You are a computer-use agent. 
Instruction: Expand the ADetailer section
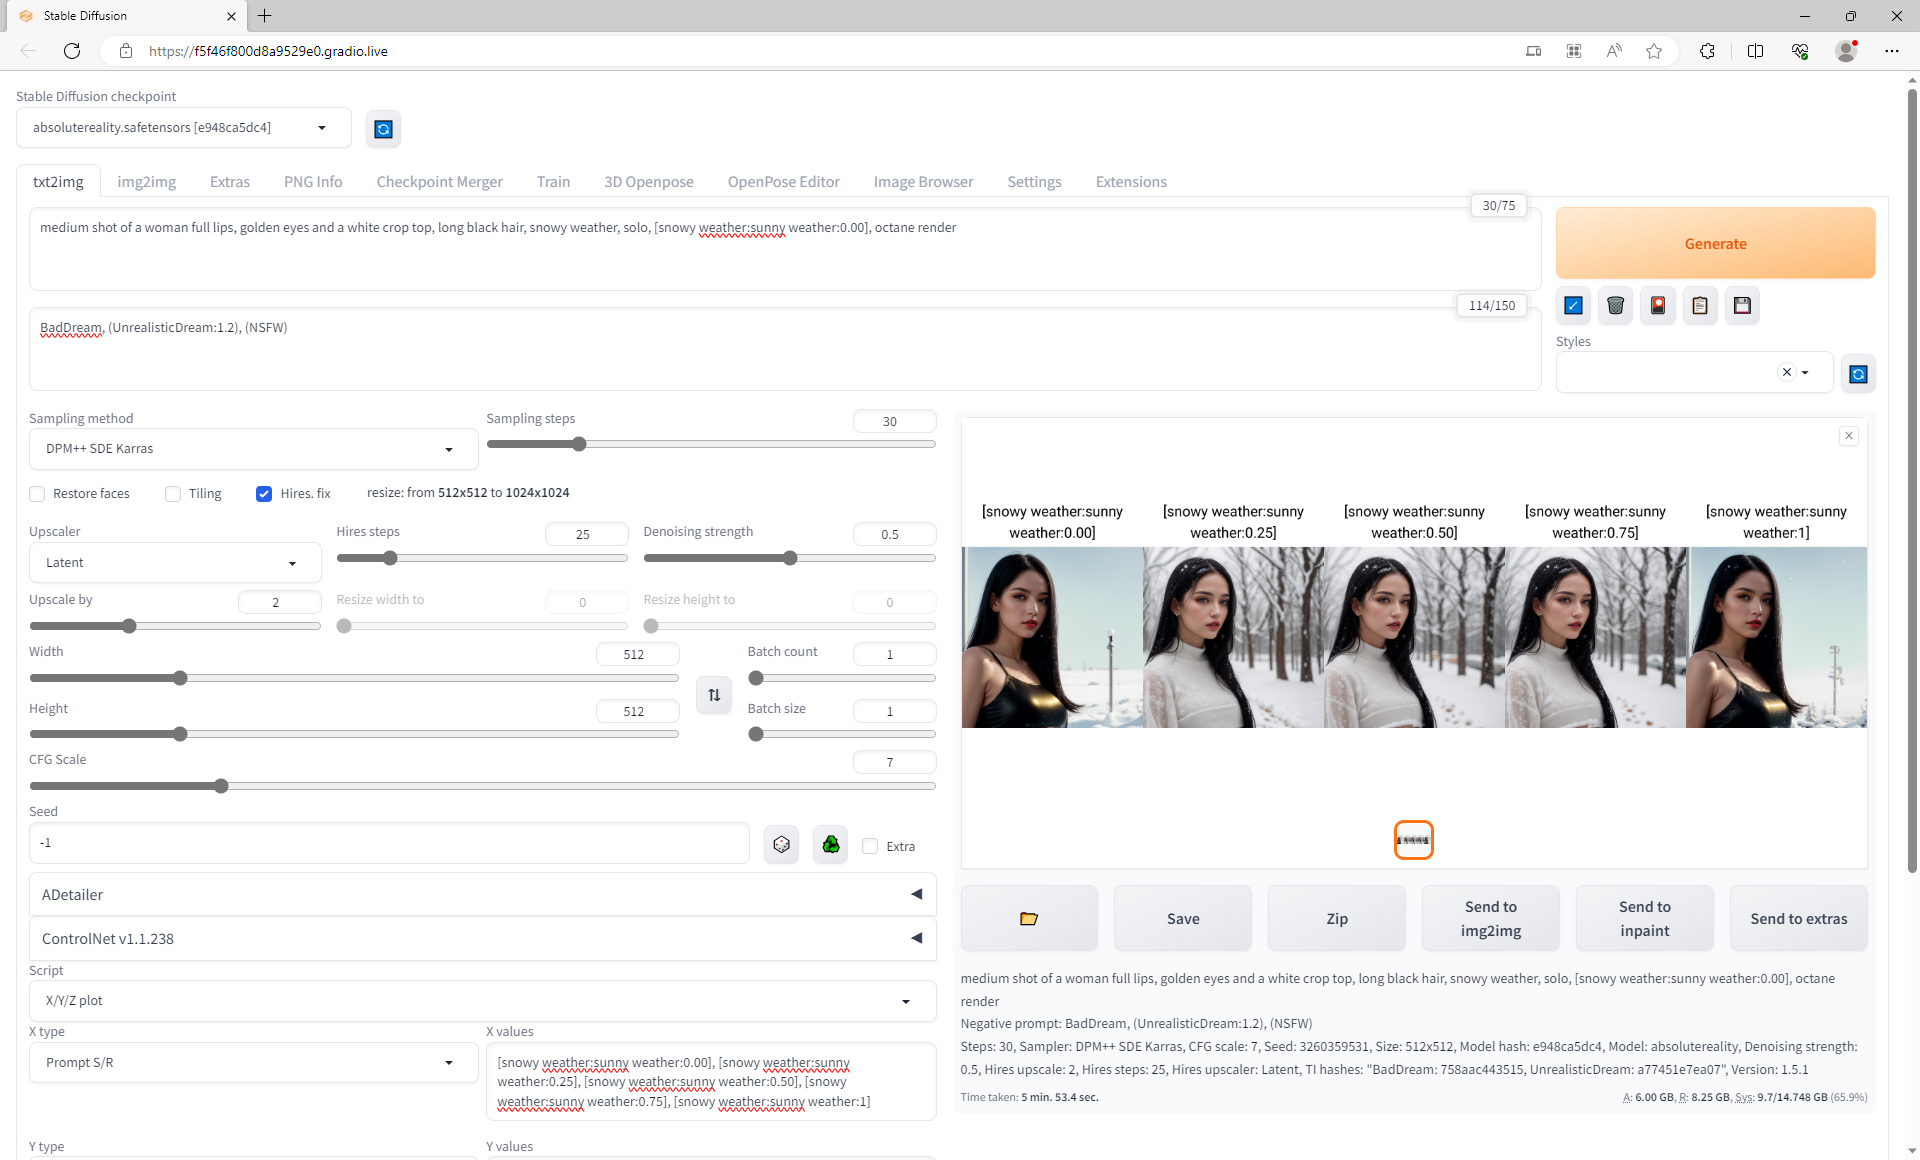pos(482,894)
